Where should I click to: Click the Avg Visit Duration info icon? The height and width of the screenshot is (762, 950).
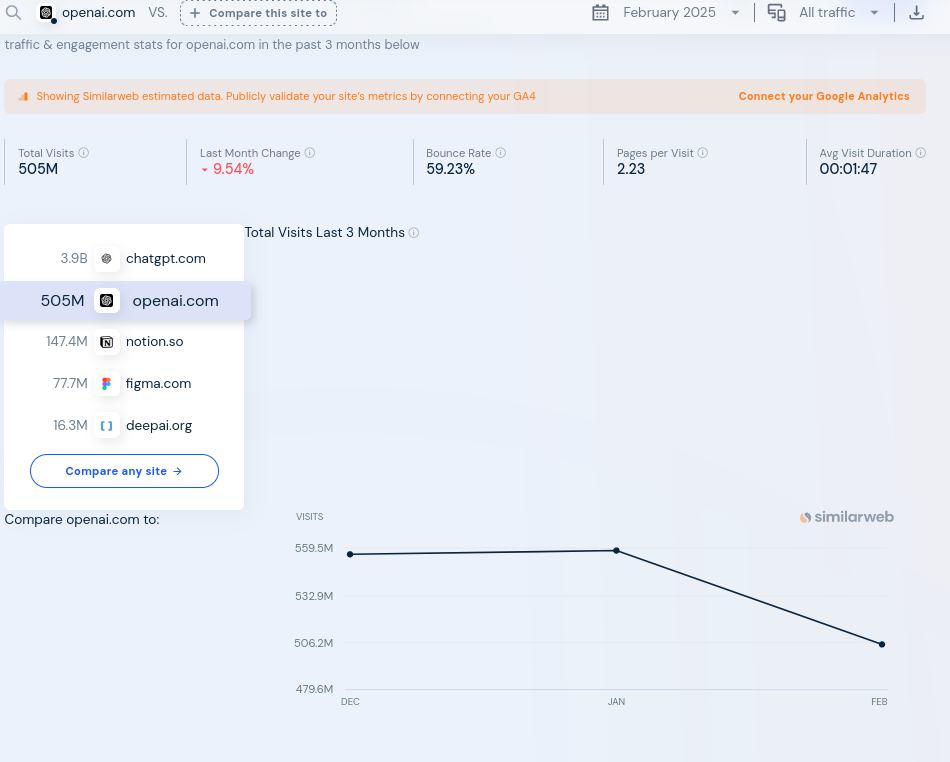coord(920,153)
